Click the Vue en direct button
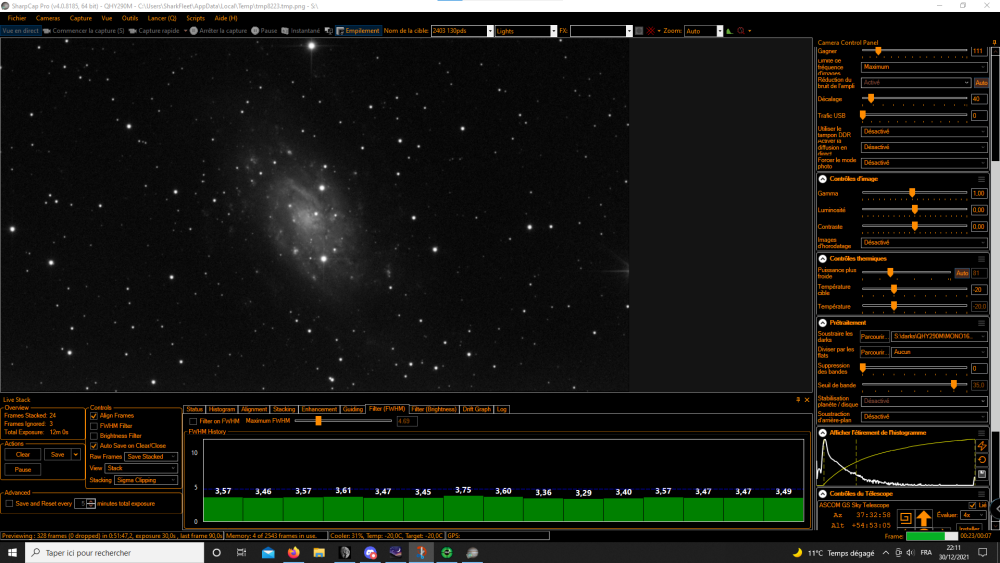The height and width of the screenshot is (563, 1000). [20, 31]
